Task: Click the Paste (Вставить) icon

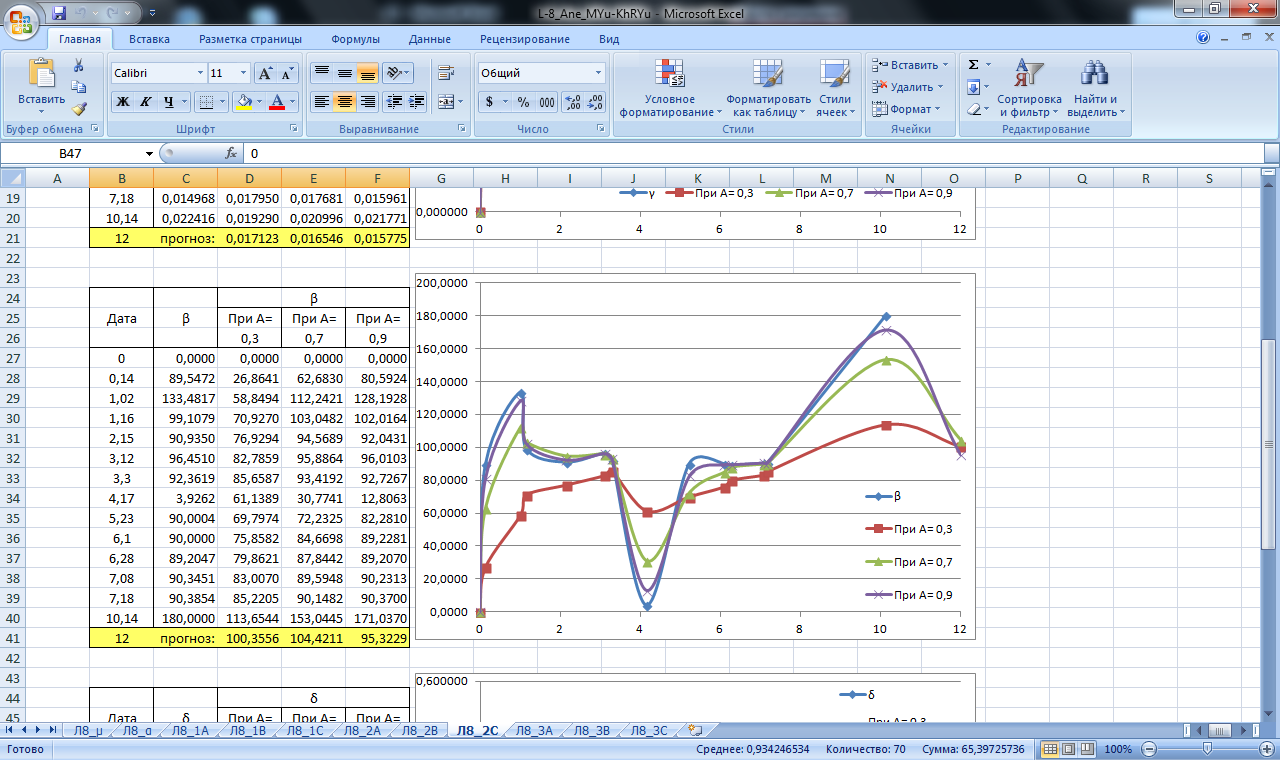Action: point(42,73)
